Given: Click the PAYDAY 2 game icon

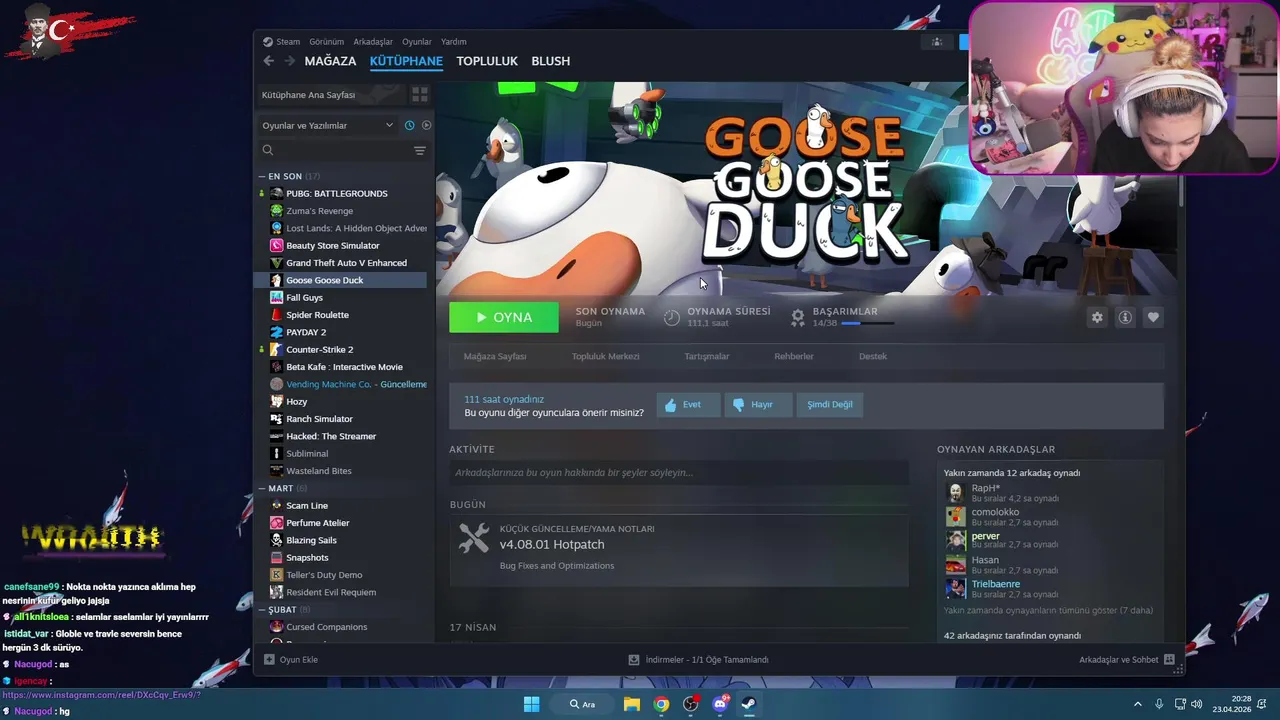Looking at the screenshot, I should [x=277, y=332].
